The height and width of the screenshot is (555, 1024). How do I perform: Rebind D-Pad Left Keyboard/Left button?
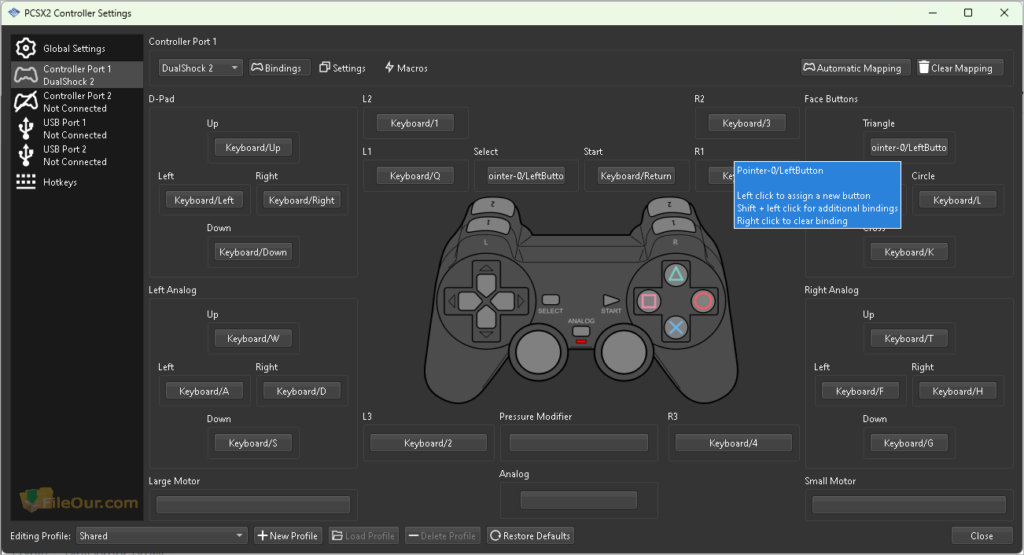pos(204,200)
